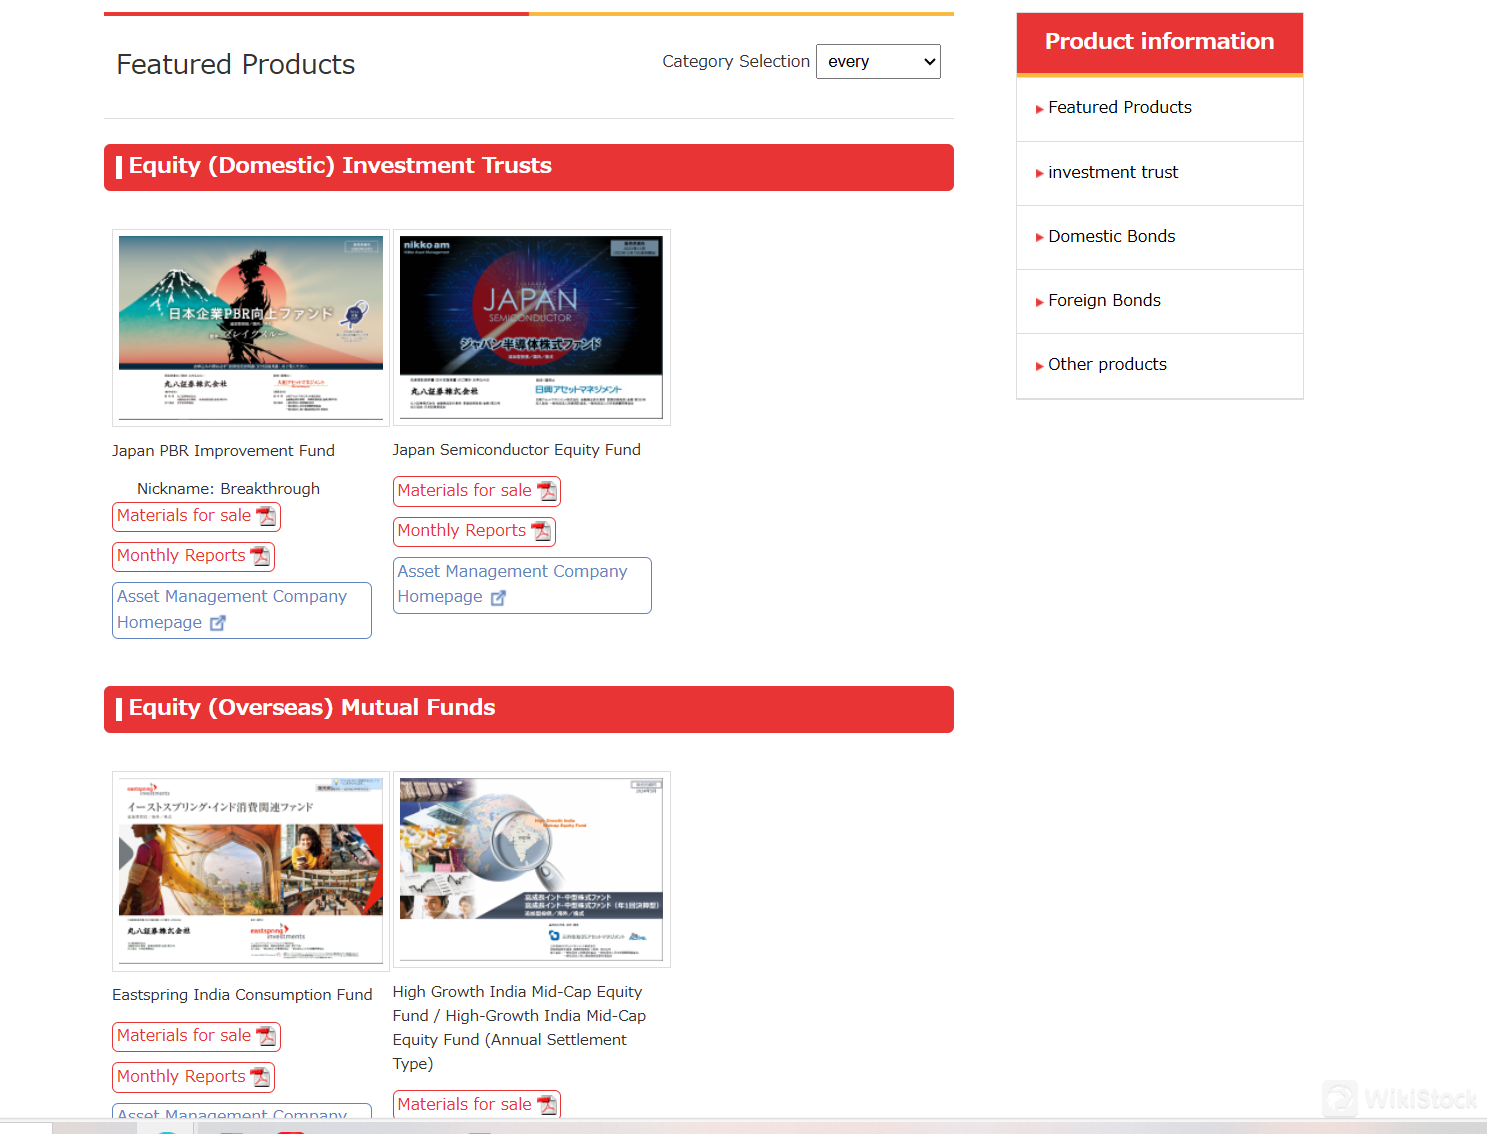Click PDF icon beside Semiconductor Materials for sale
This screenshot has width=1487, height=1134.
click(x=547, y=491)
